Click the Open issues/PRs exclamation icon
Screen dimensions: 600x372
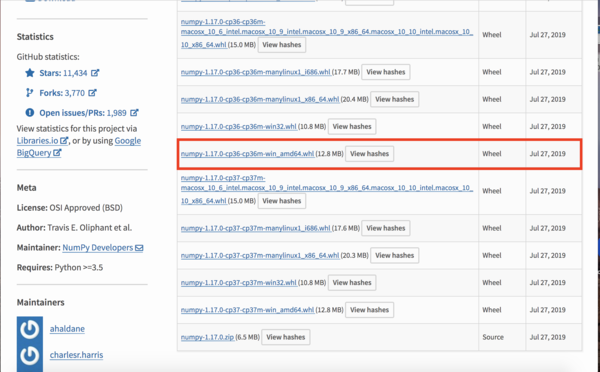coord(30,113)
